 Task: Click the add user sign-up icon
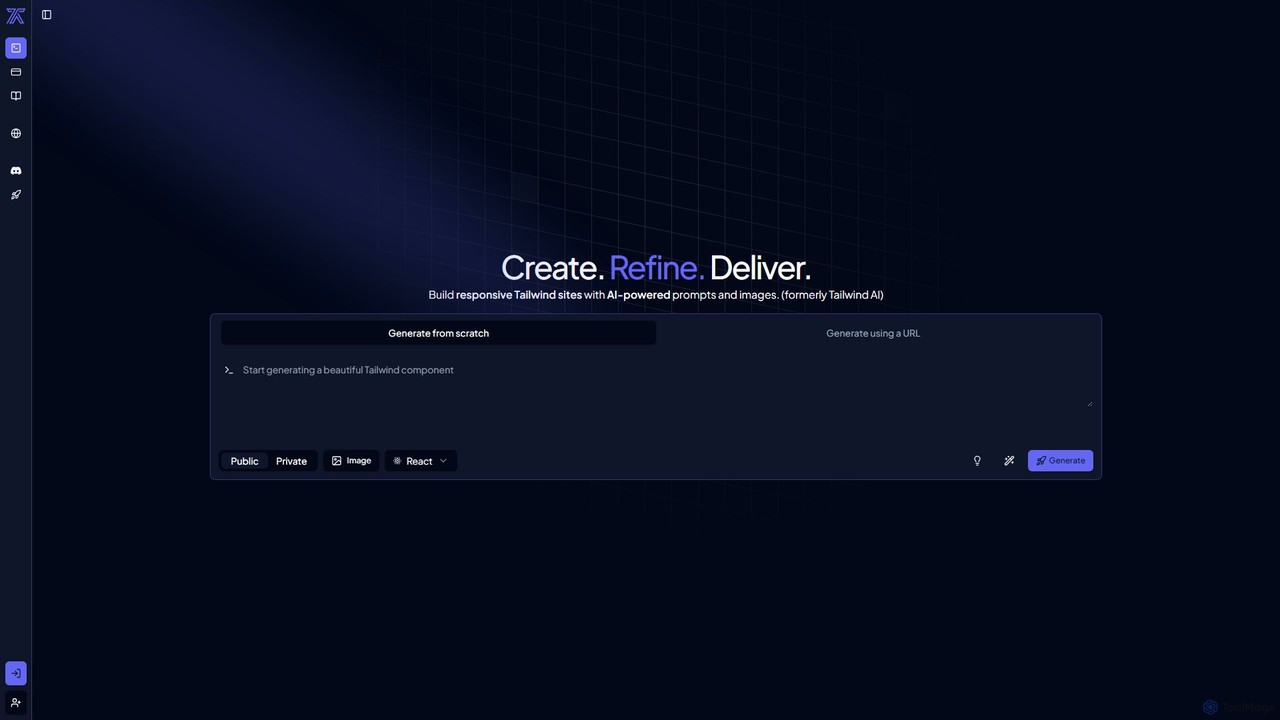(16, 702)
